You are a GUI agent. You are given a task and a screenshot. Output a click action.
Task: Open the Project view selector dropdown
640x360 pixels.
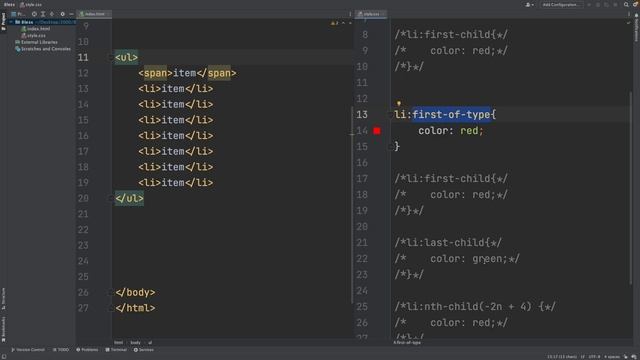tap(19, 14)
